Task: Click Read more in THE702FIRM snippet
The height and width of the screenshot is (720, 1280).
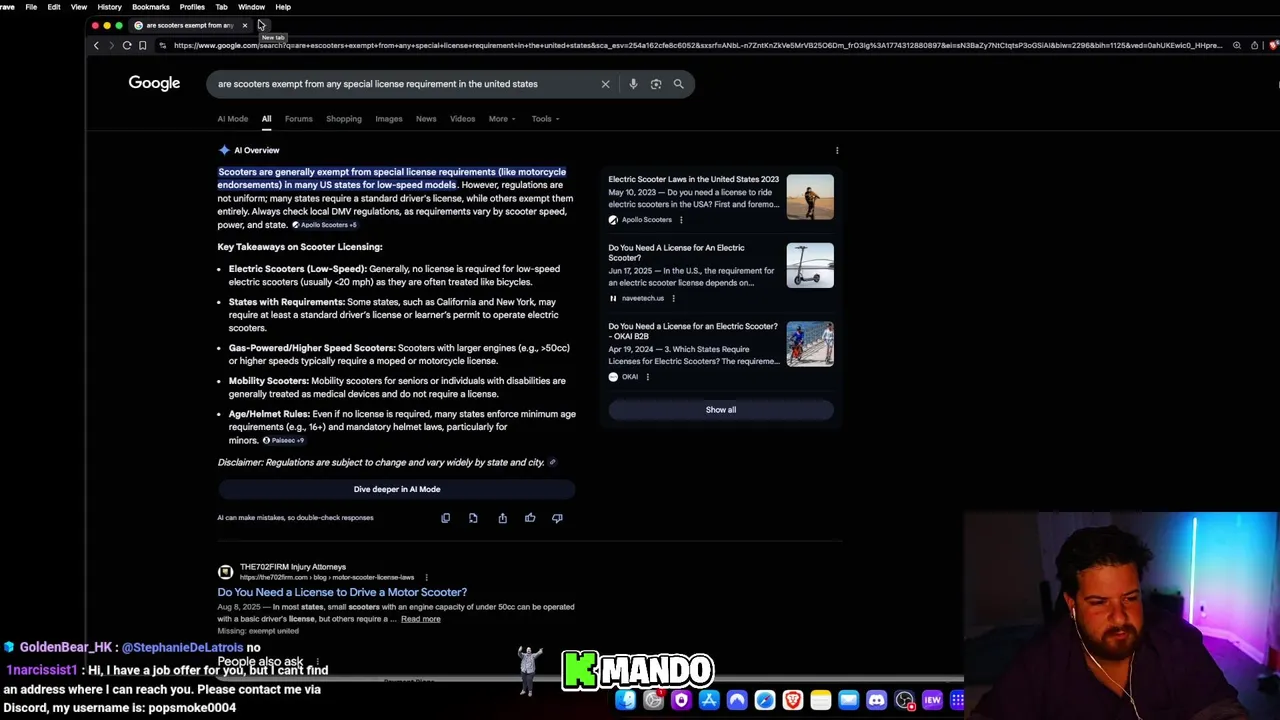Action: [421, 619]
